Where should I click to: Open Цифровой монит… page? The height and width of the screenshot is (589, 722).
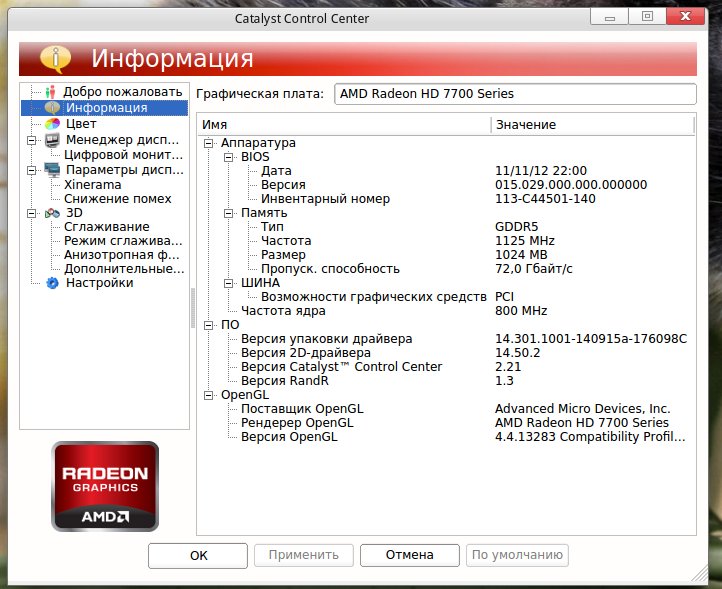[x=123, y=155]
